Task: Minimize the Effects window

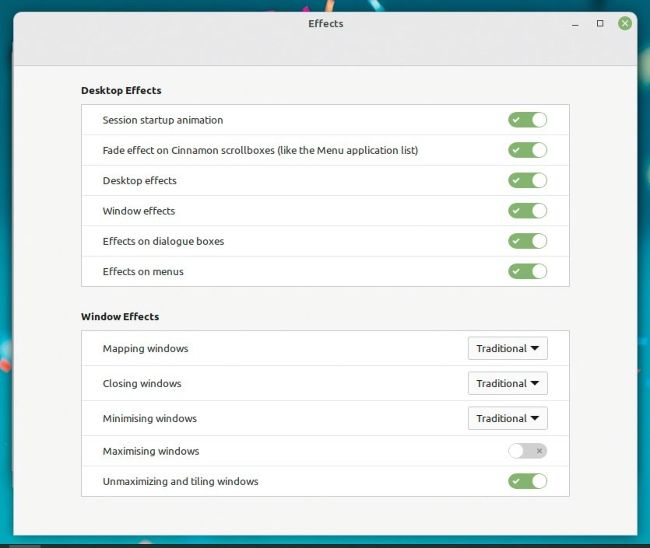Action: tap(574, 23)
